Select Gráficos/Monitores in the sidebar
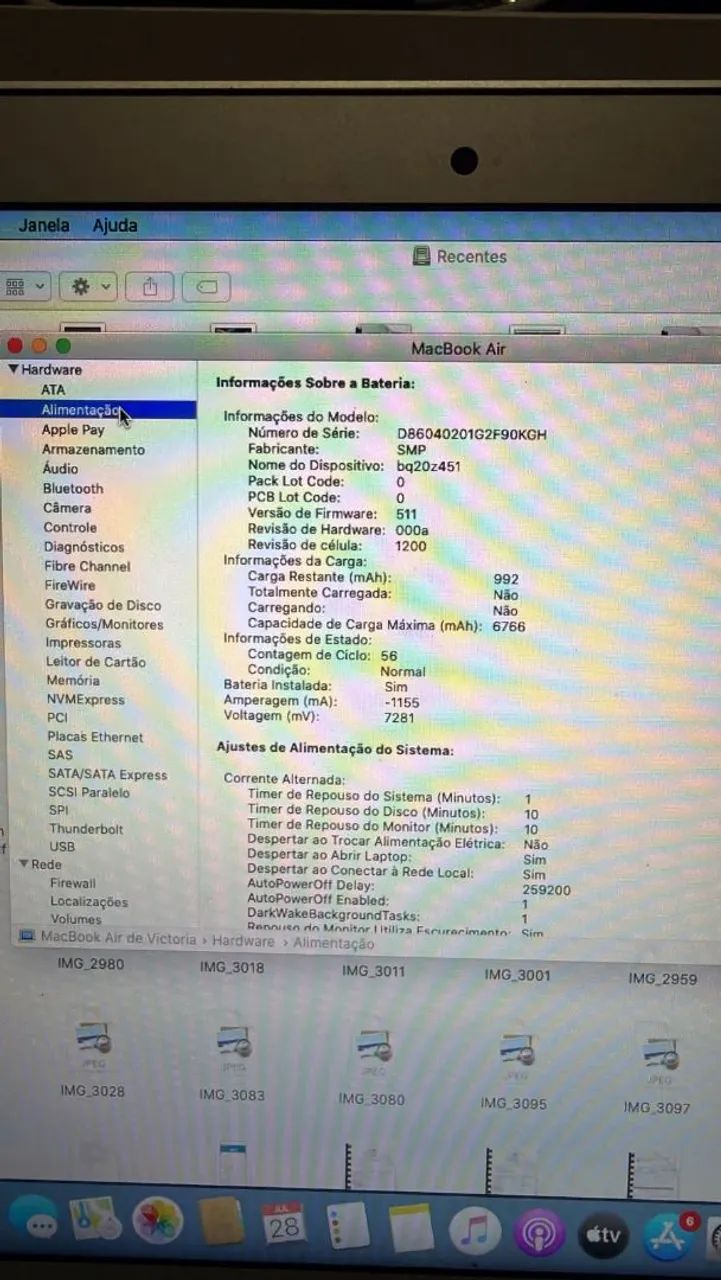The width and height of the screenshot is (721, 1280). tap(104, 624)
